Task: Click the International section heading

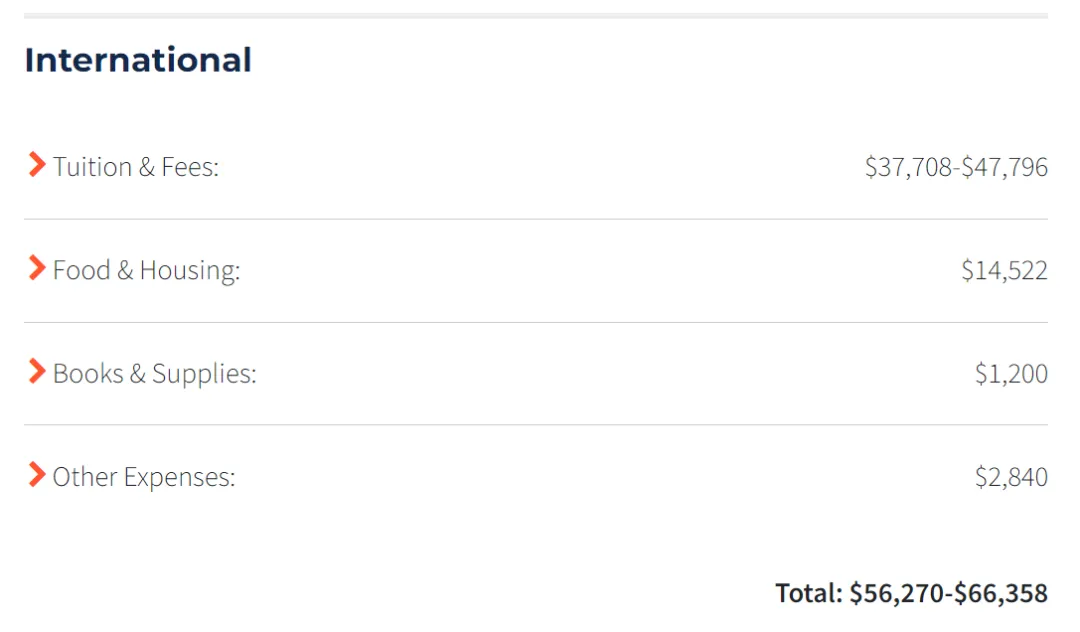Action: point(138,60)
